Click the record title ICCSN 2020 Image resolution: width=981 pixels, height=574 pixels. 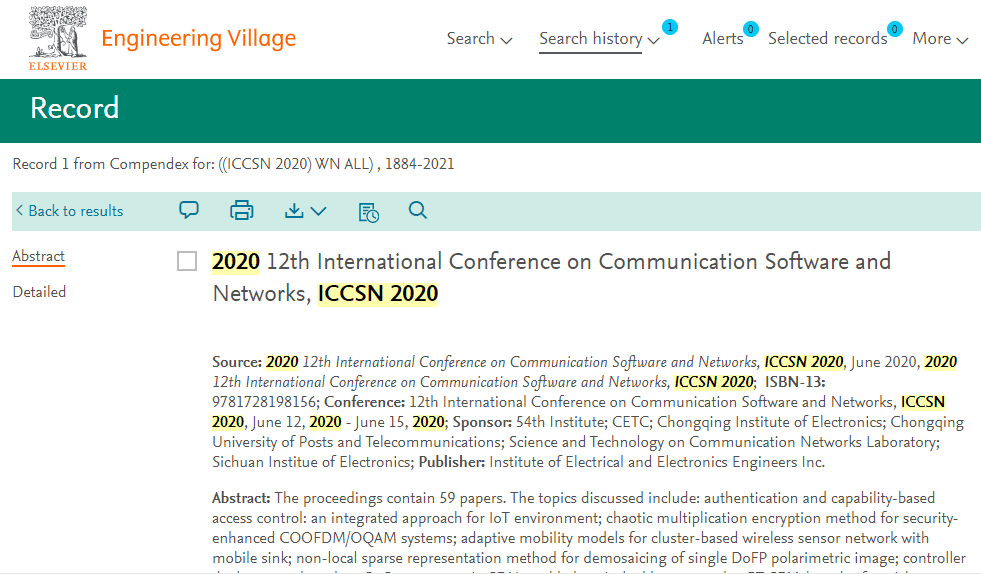(551, 277)
